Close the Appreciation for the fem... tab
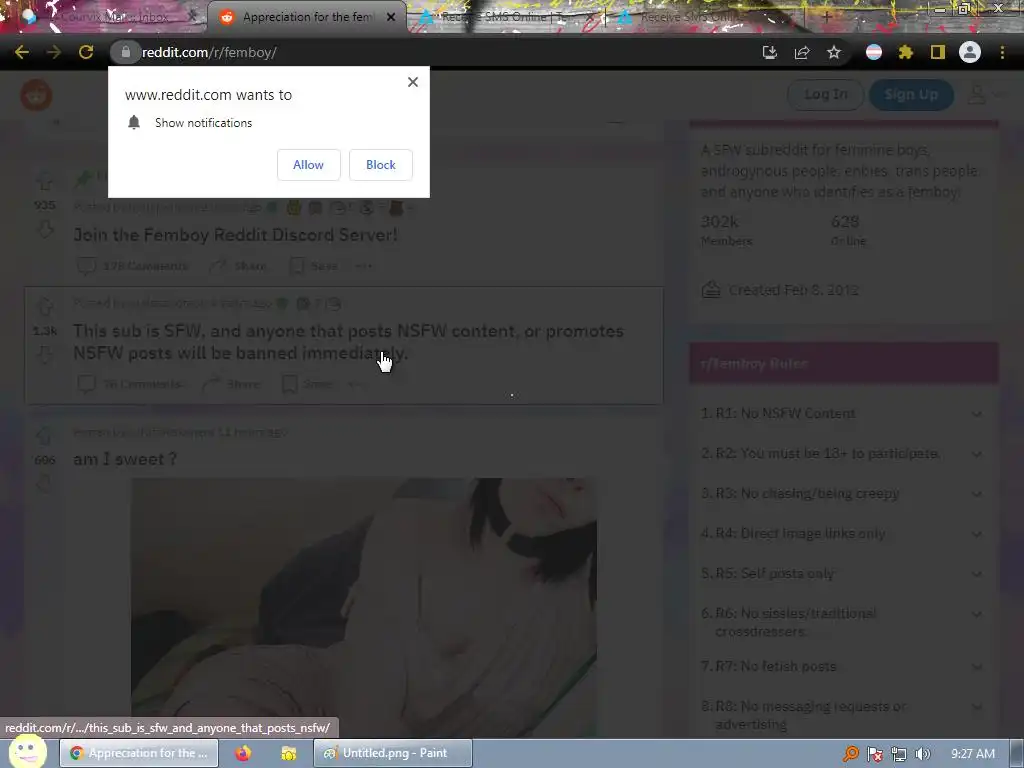The width and height of the screenshot is (1024, 768). [391, 17]
